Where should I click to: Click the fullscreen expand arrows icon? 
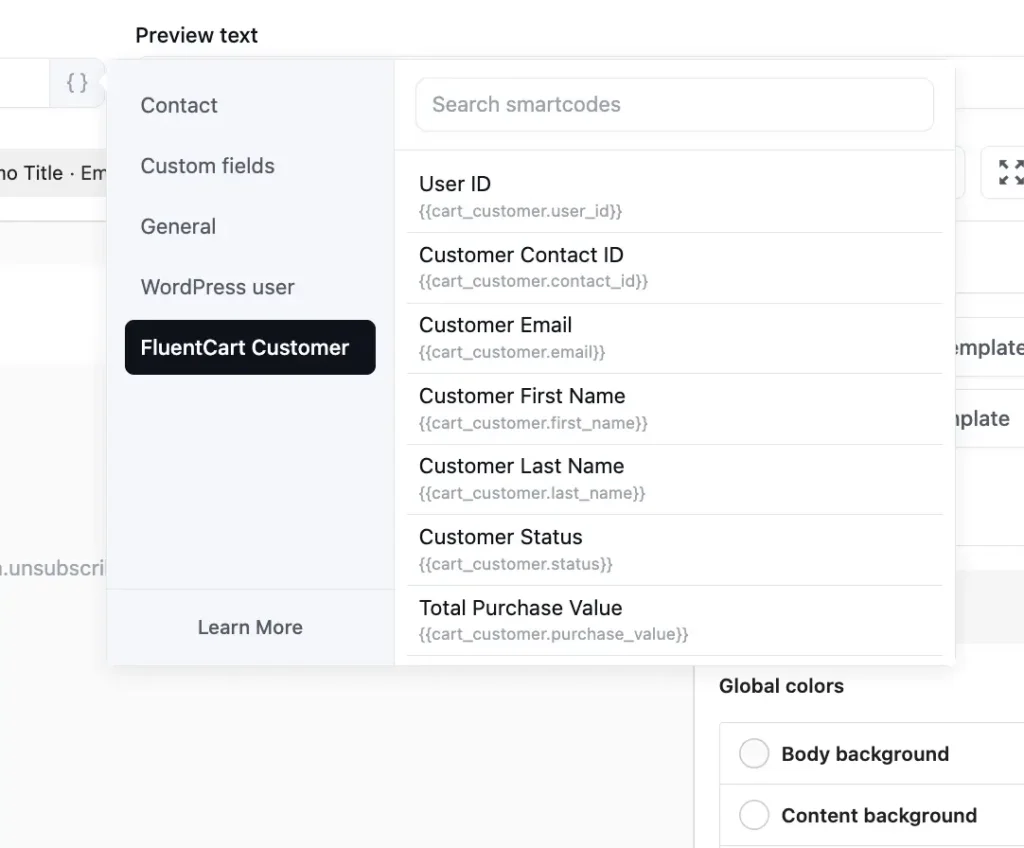click(x=1010, y=172)
